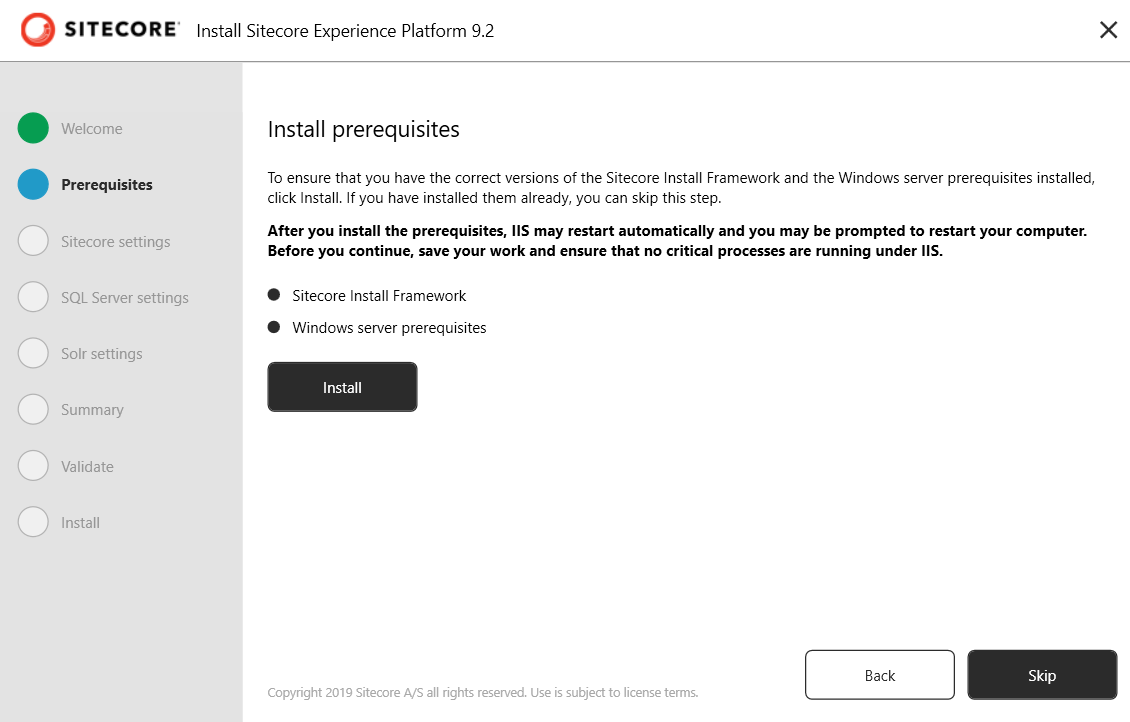Click the Solr settings step circle

coord(33,353)
